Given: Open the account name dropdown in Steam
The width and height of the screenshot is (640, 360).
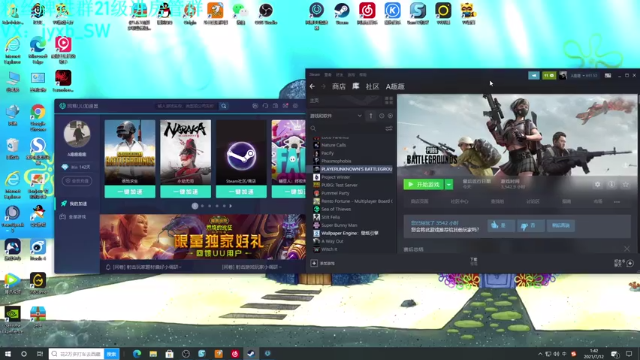Looking at the screenshot, I should point(584,76).
